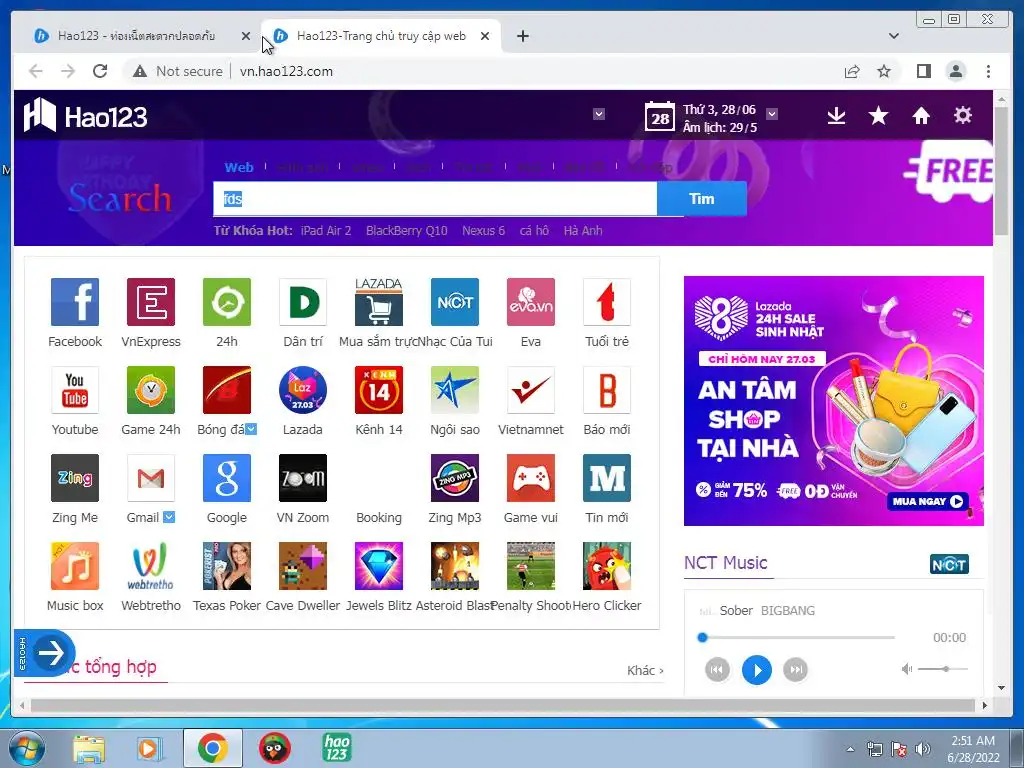
Task: Go to previous NCT track
Action: pos(718,670)
